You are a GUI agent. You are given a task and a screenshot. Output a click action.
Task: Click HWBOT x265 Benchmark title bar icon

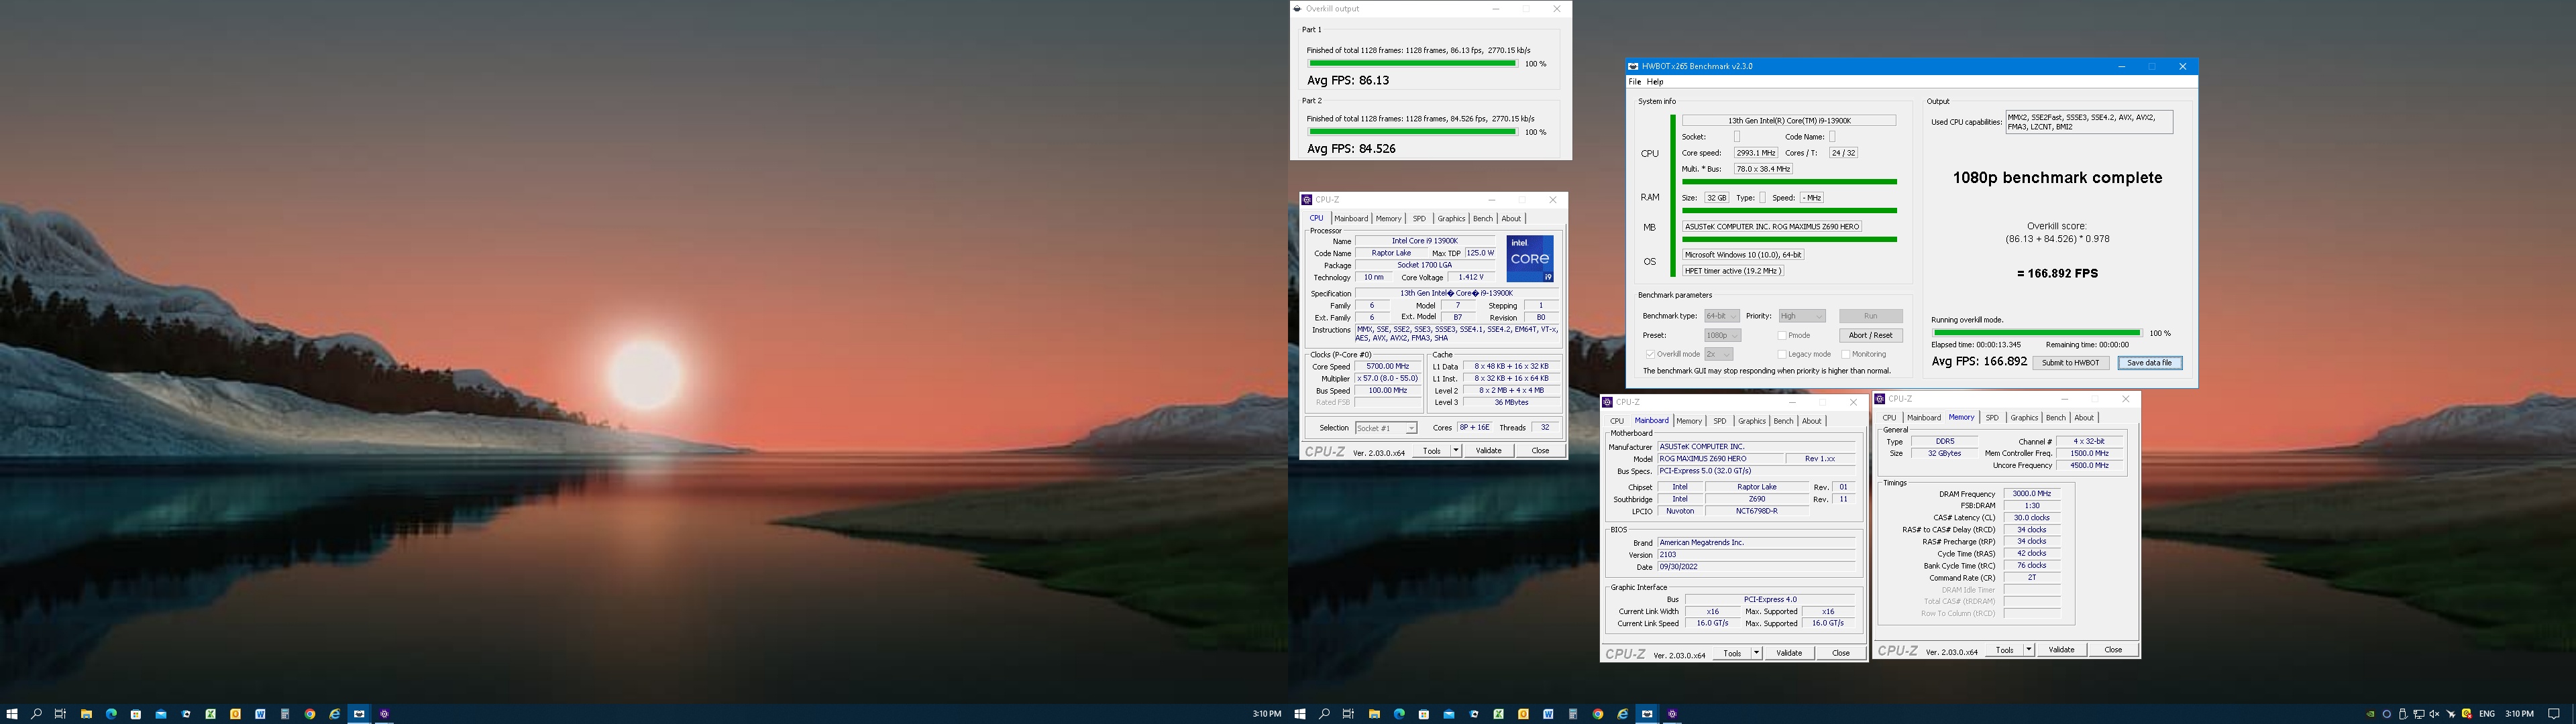(x=1633, y=67)
